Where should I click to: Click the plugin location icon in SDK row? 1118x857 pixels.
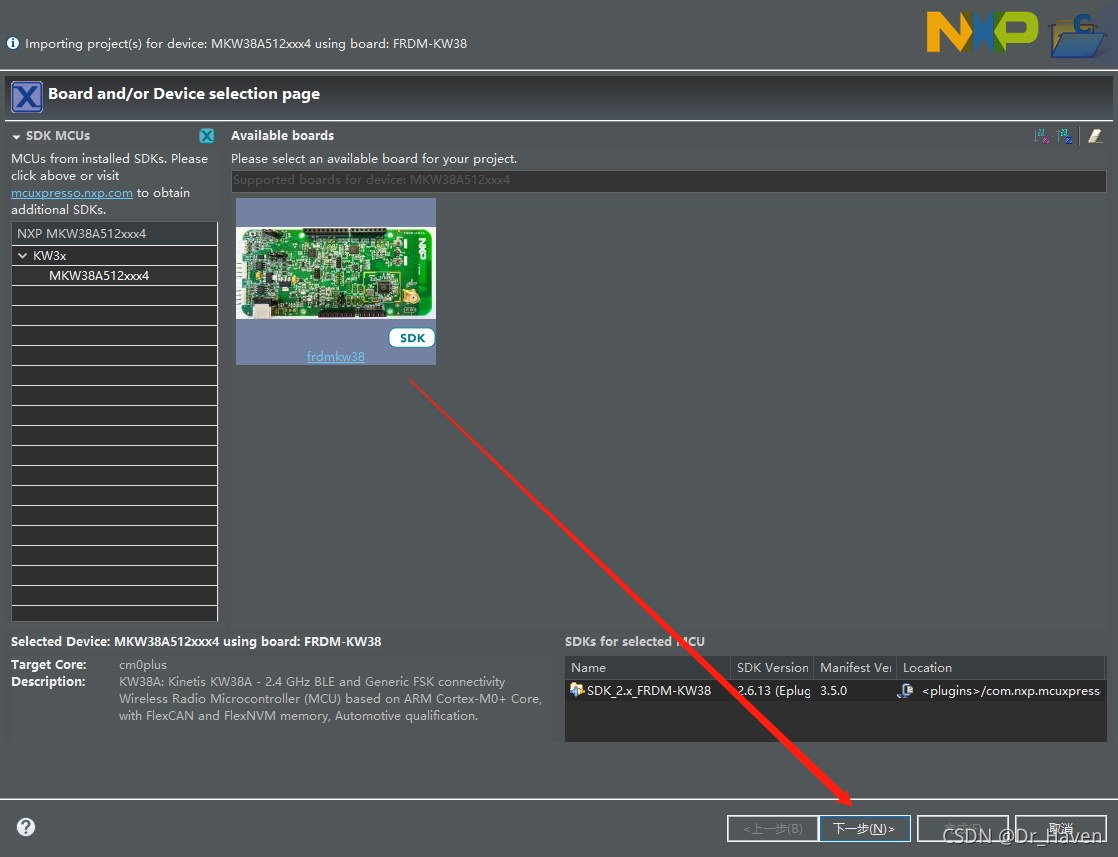(906, 690)
